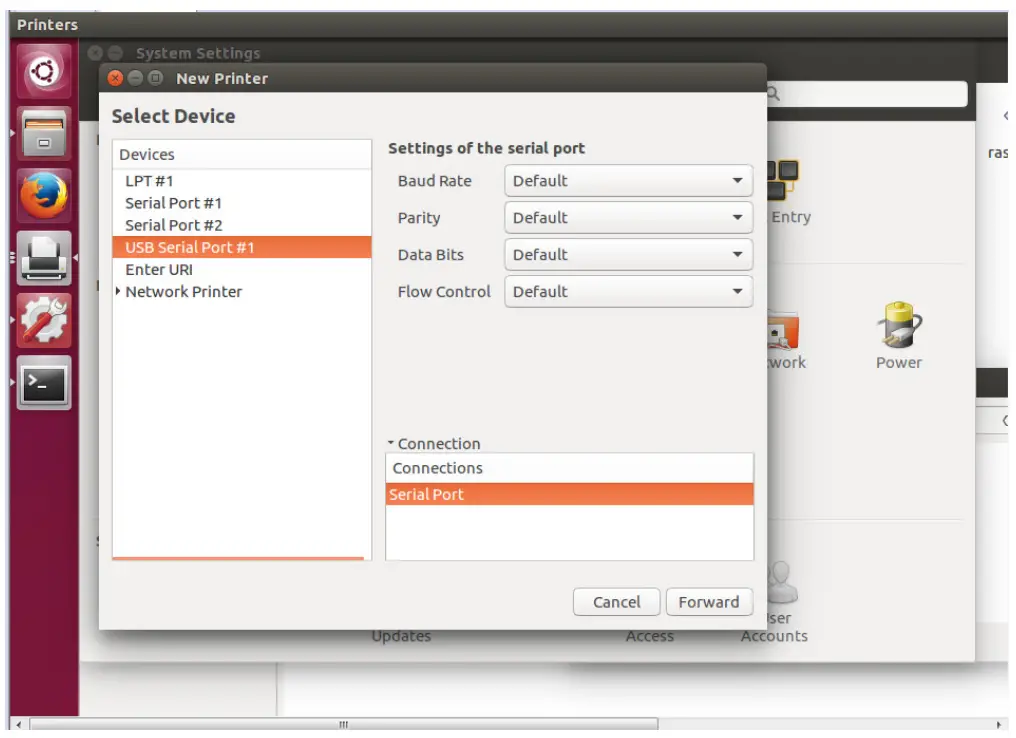The height and width of the screenshot is (738, 1016).
Task: Click the Connections column header
Action: (570, 468)
